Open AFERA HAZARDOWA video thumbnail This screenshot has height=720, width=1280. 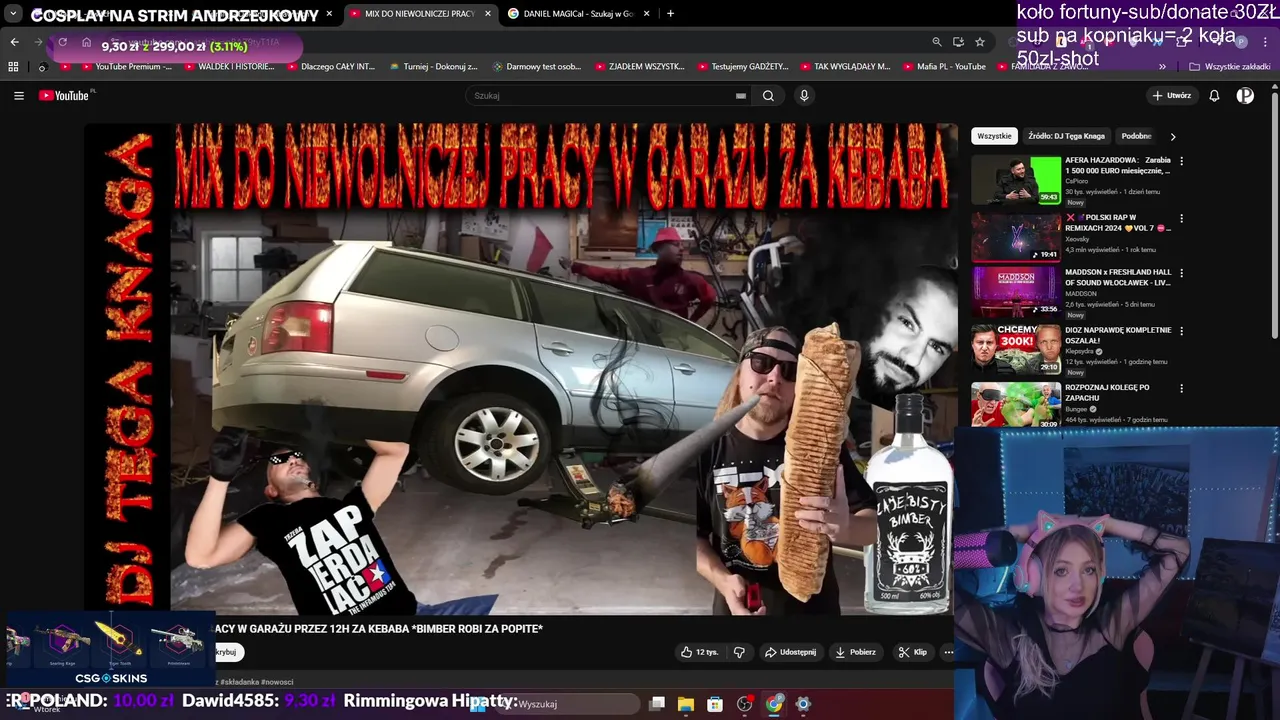coord(1016,179)
